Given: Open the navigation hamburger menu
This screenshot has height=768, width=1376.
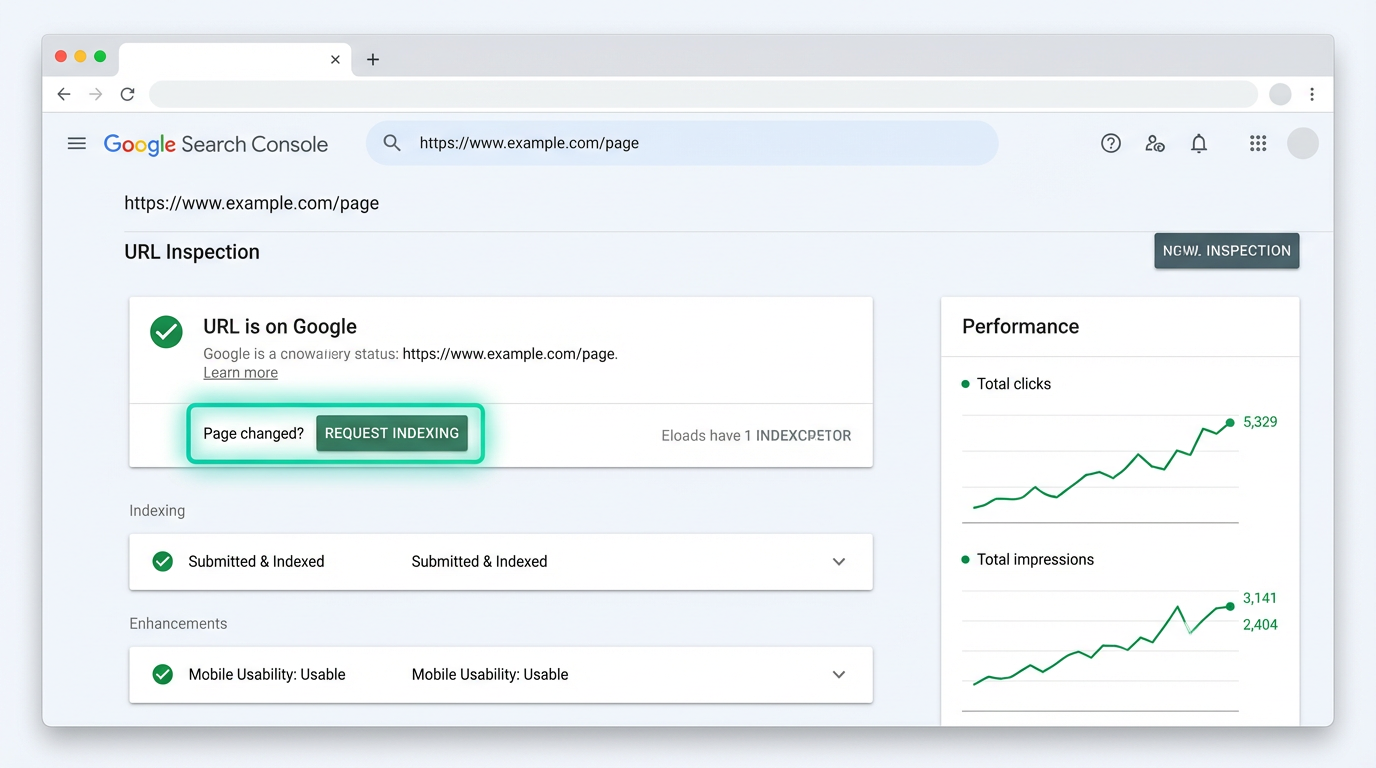Looking at the screenshot, I should [x=76, y=143].
